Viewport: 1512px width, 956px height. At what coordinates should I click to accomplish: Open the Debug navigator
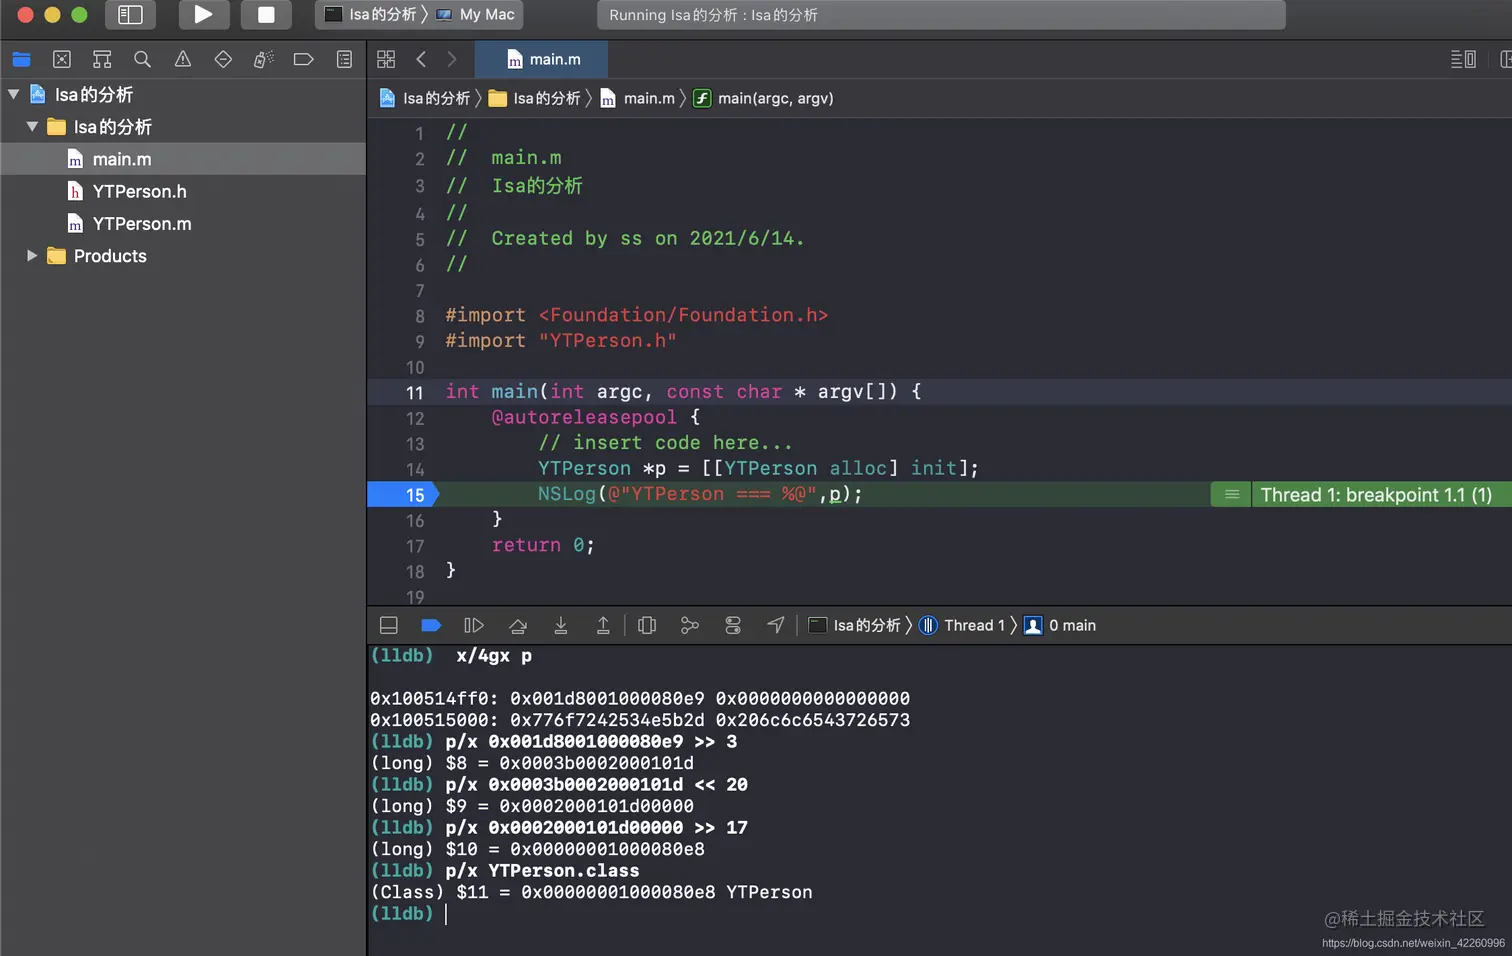tap(263, 59)
